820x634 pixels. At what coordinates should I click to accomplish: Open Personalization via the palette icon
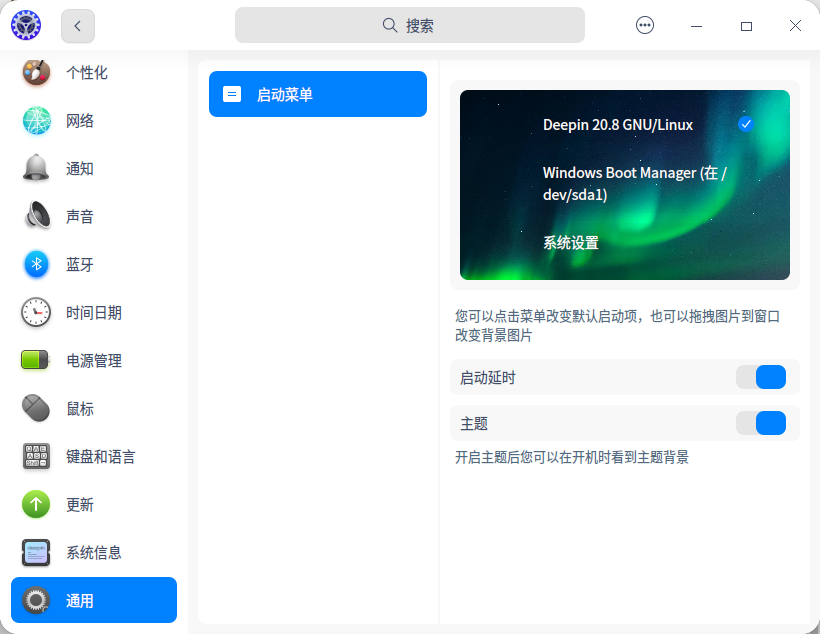click(36, 72)
